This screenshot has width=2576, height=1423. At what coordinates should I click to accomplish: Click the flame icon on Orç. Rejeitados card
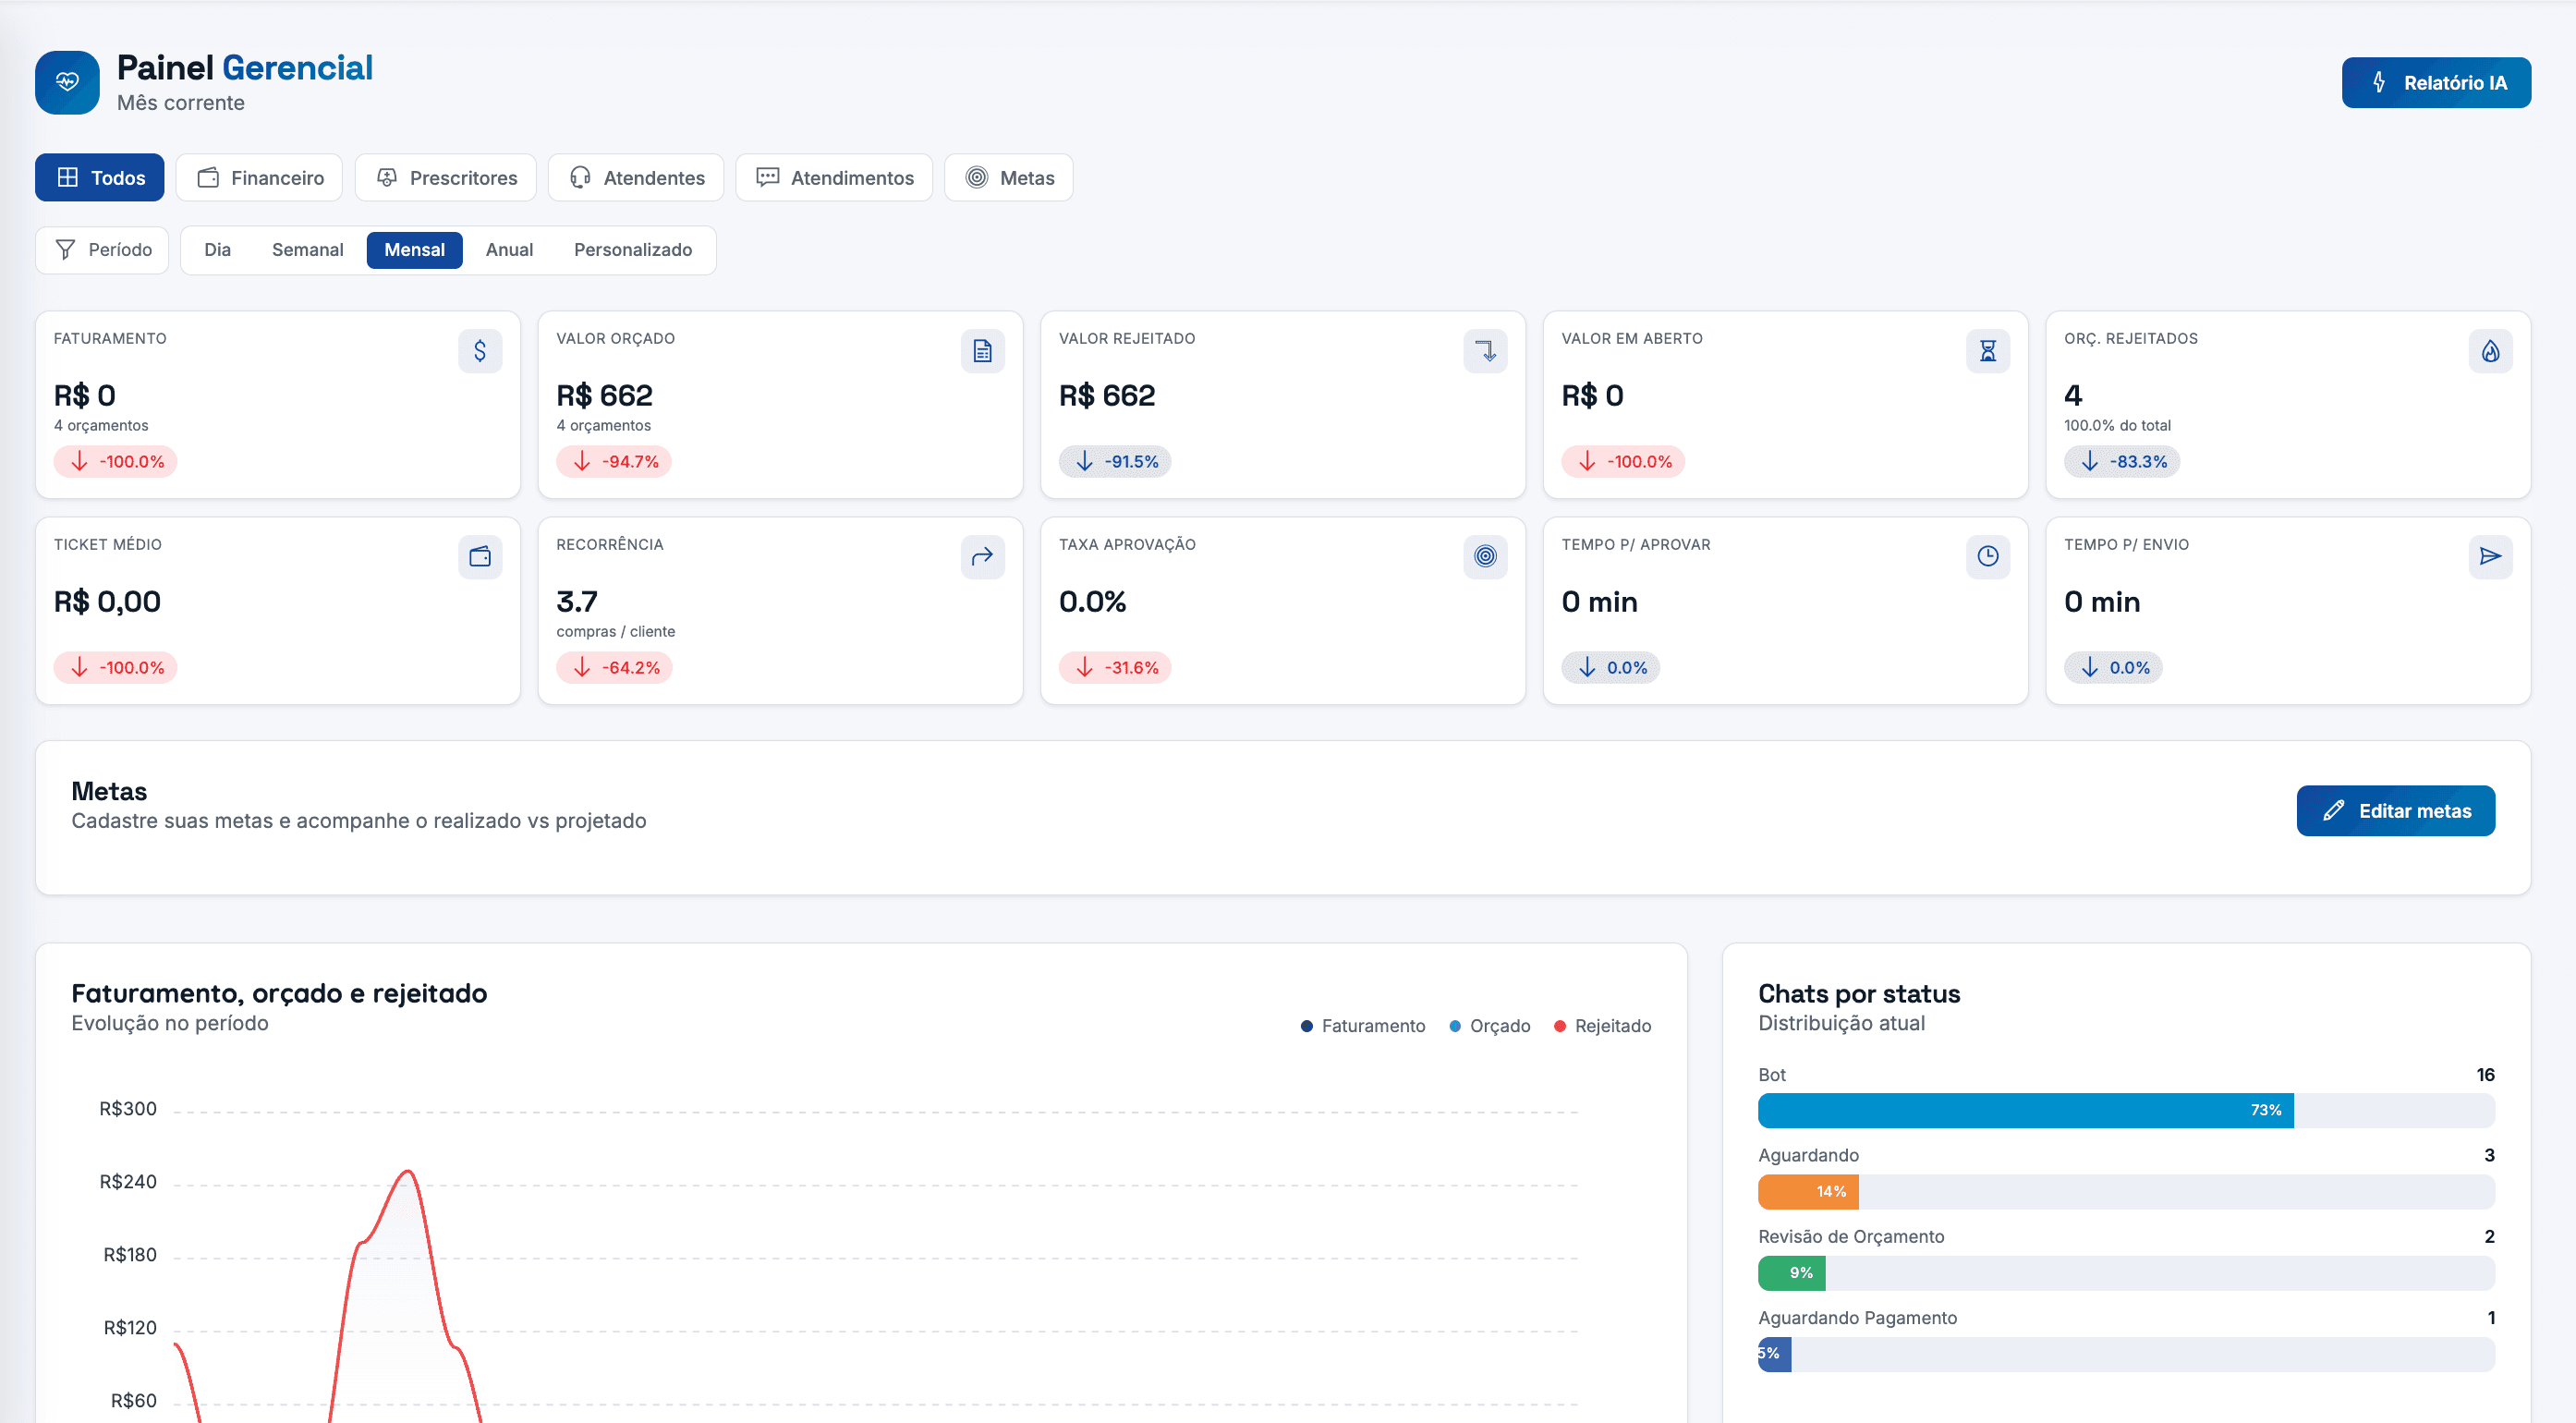pyautogui.click(x=2491, y=351)
